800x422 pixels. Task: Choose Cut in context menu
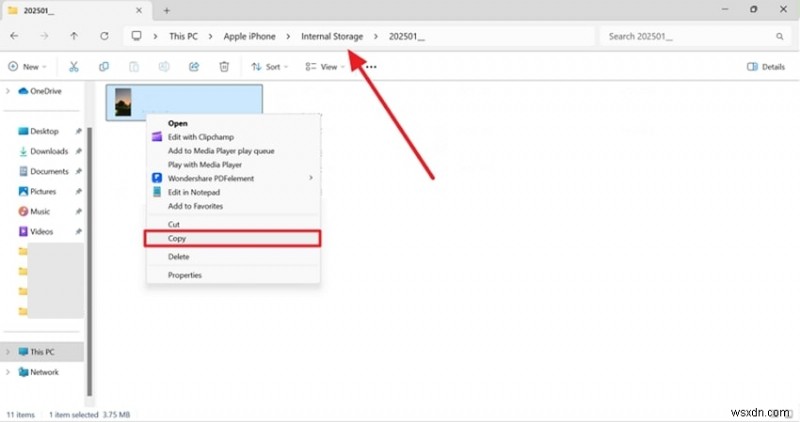point(234,224)
